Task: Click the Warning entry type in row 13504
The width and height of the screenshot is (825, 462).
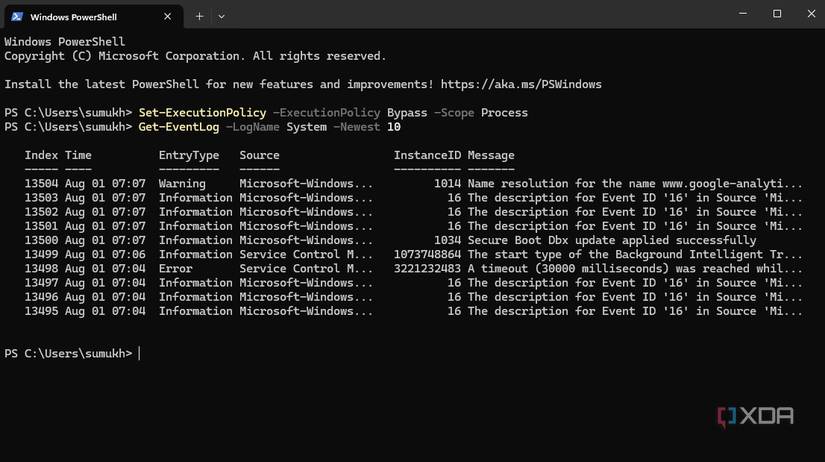Action: coord(182,184)
